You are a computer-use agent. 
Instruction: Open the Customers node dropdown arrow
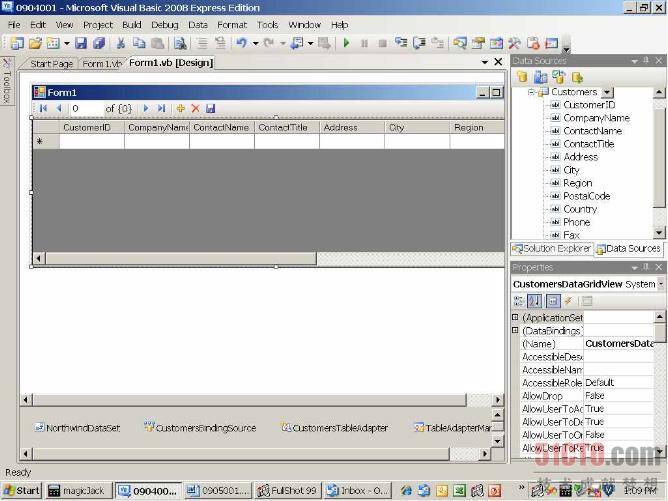[x=607, y=92]
